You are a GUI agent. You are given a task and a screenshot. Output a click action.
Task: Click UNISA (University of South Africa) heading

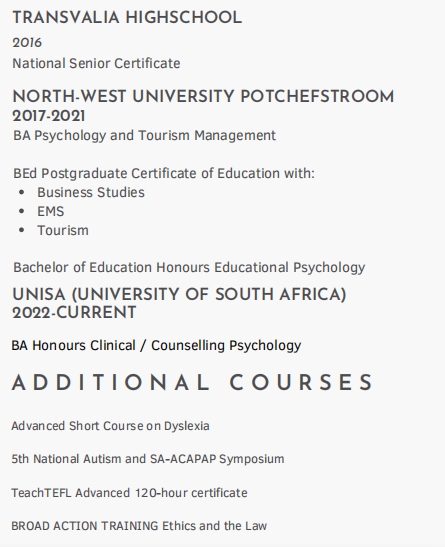[x=179, y=295]
